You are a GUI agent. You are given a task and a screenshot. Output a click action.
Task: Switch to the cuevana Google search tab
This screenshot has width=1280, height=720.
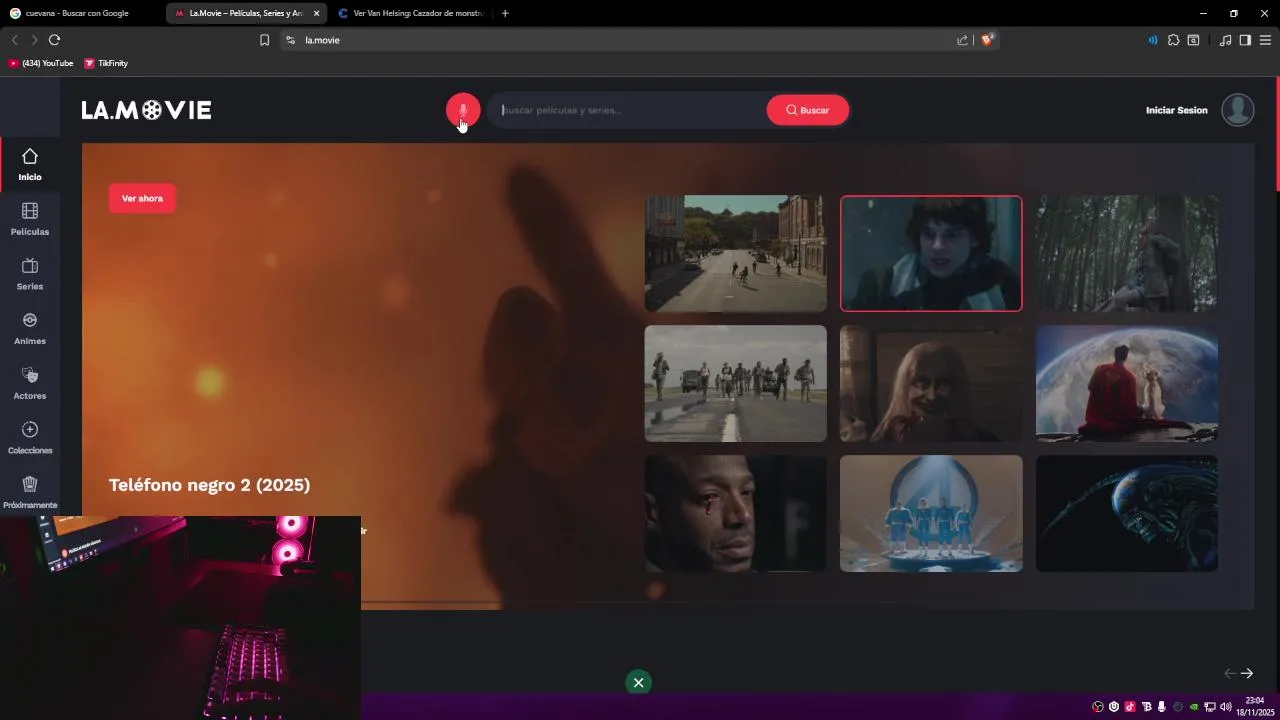[80, 13]
